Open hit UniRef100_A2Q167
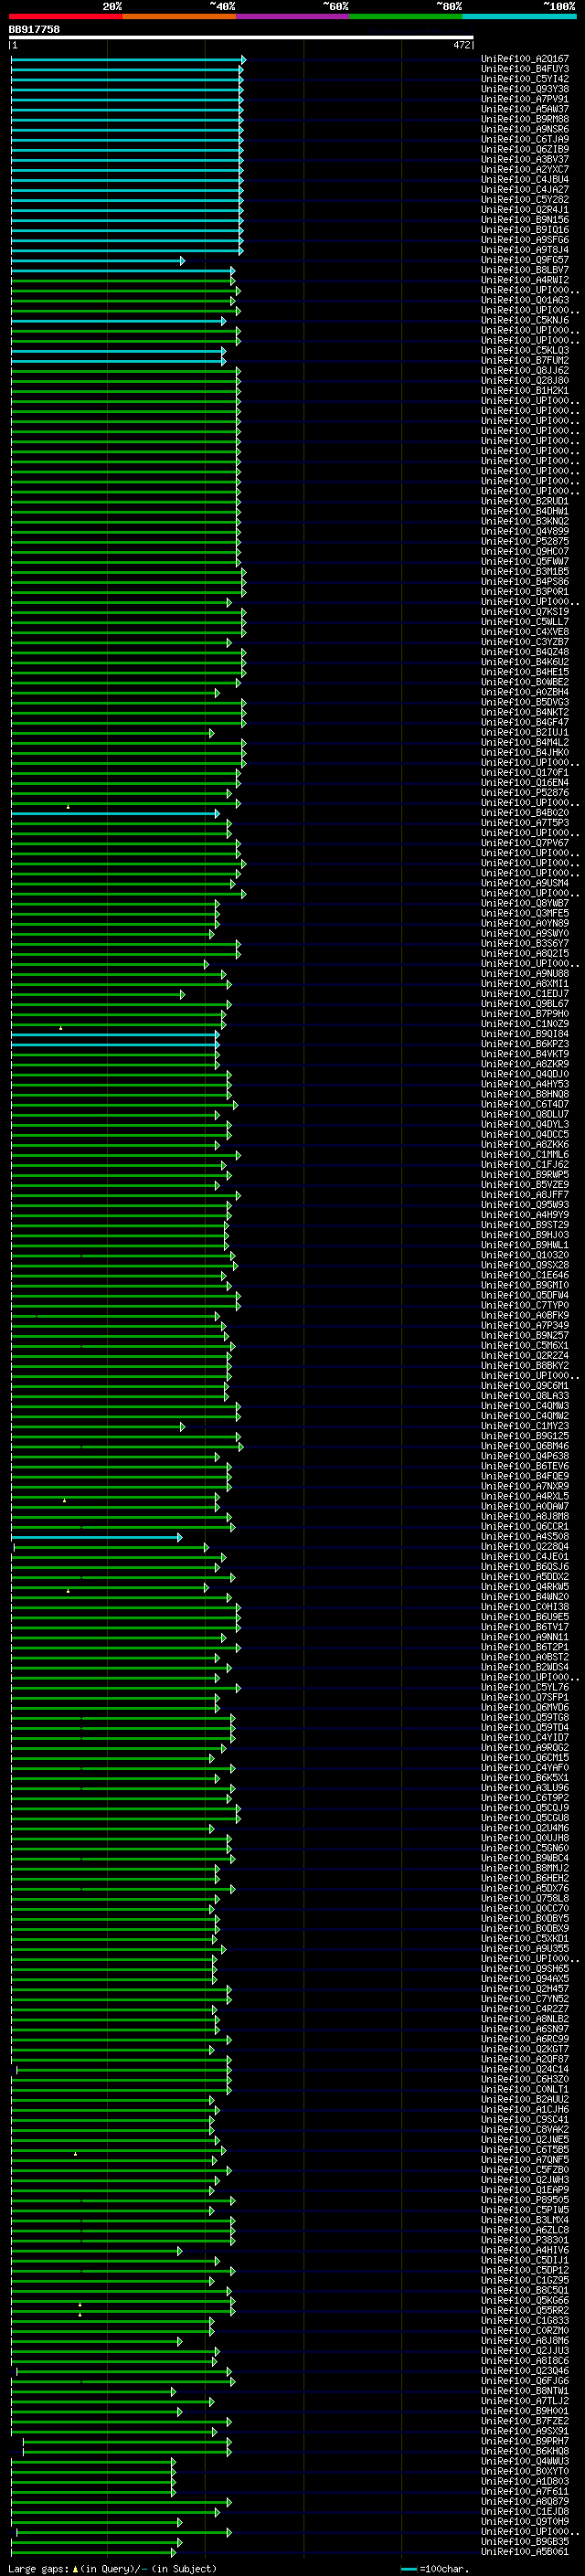The image size is (585, 2576). pyautogui.click(x=525, y=59)
